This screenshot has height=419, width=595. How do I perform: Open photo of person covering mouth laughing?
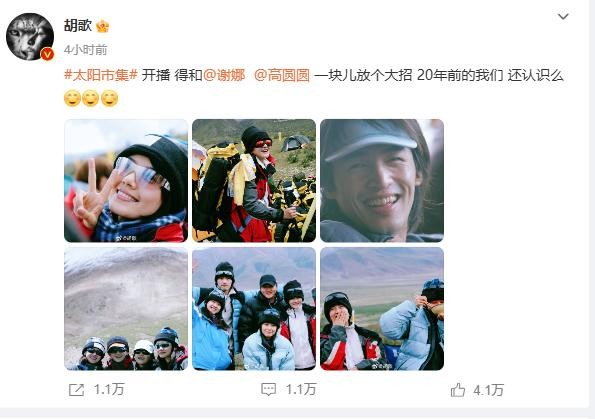[x=382, y=309]
